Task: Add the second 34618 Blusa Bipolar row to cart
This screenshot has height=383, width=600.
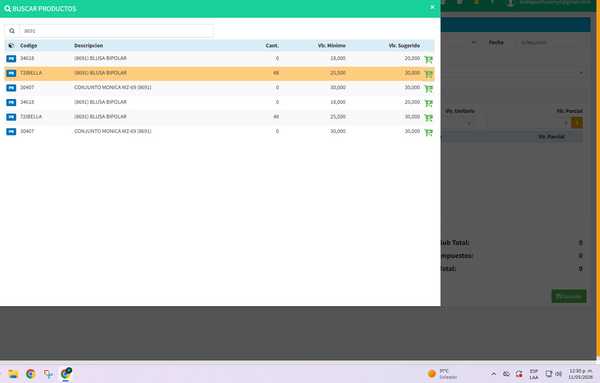Action: point(428,103)
